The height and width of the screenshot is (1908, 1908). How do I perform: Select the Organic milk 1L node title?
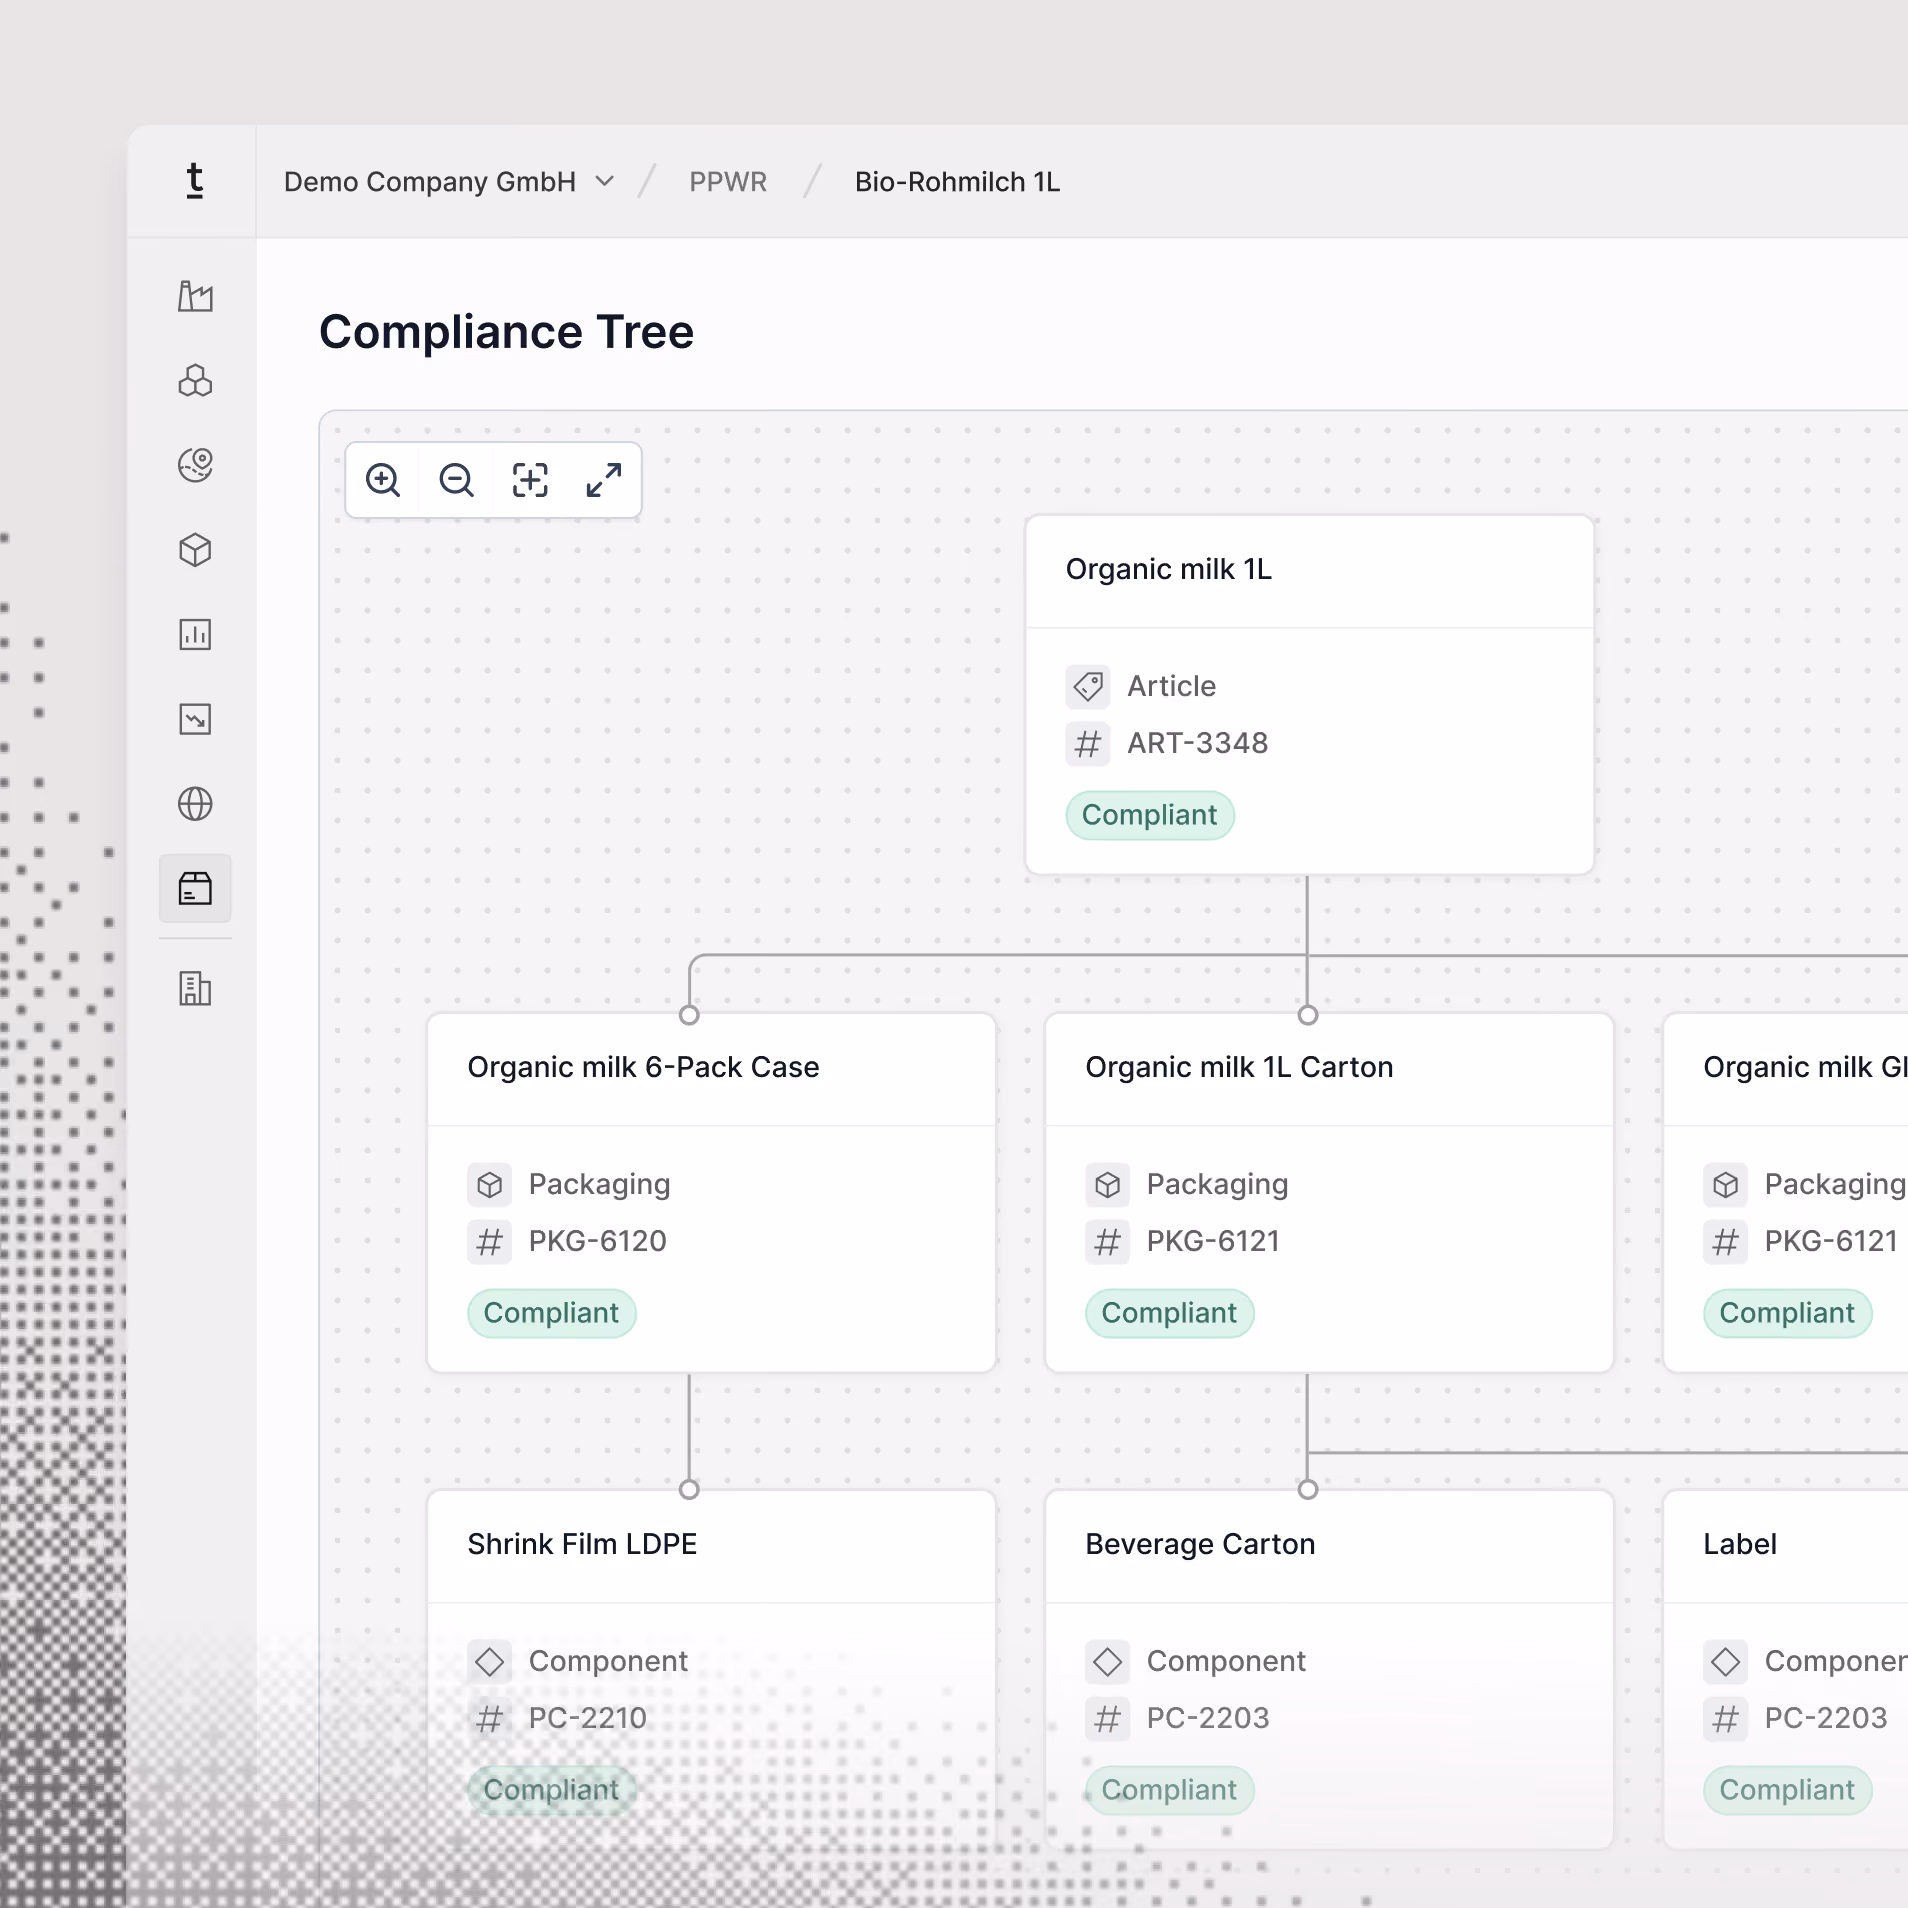[x=1169, y=569]
